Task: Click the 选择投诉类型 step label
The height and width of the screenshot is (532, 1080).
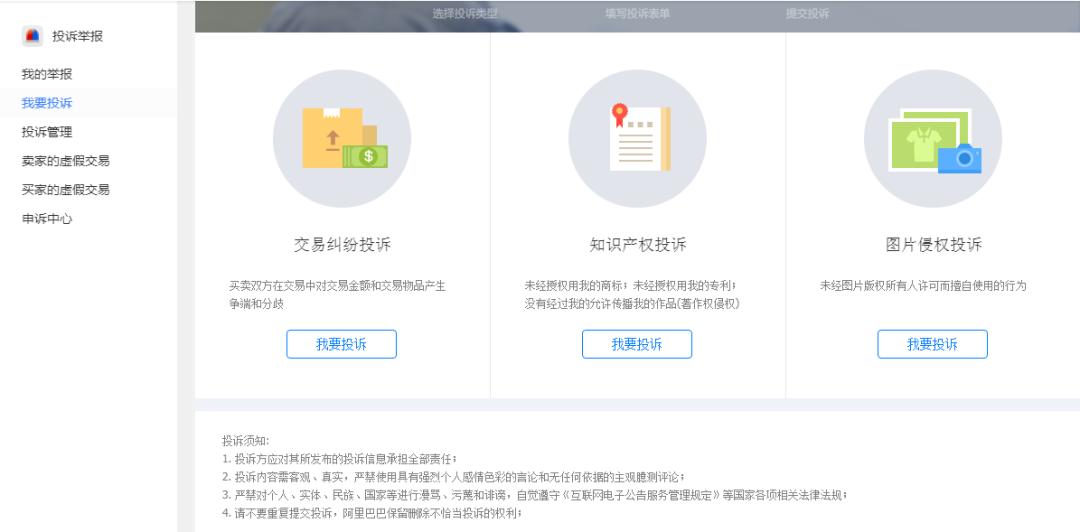Action: 465,13
